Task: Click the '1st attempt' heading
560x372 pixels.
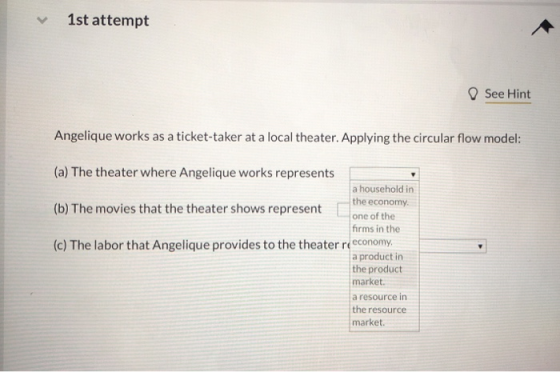Action: pyautogui.click(x=108, y=20)
